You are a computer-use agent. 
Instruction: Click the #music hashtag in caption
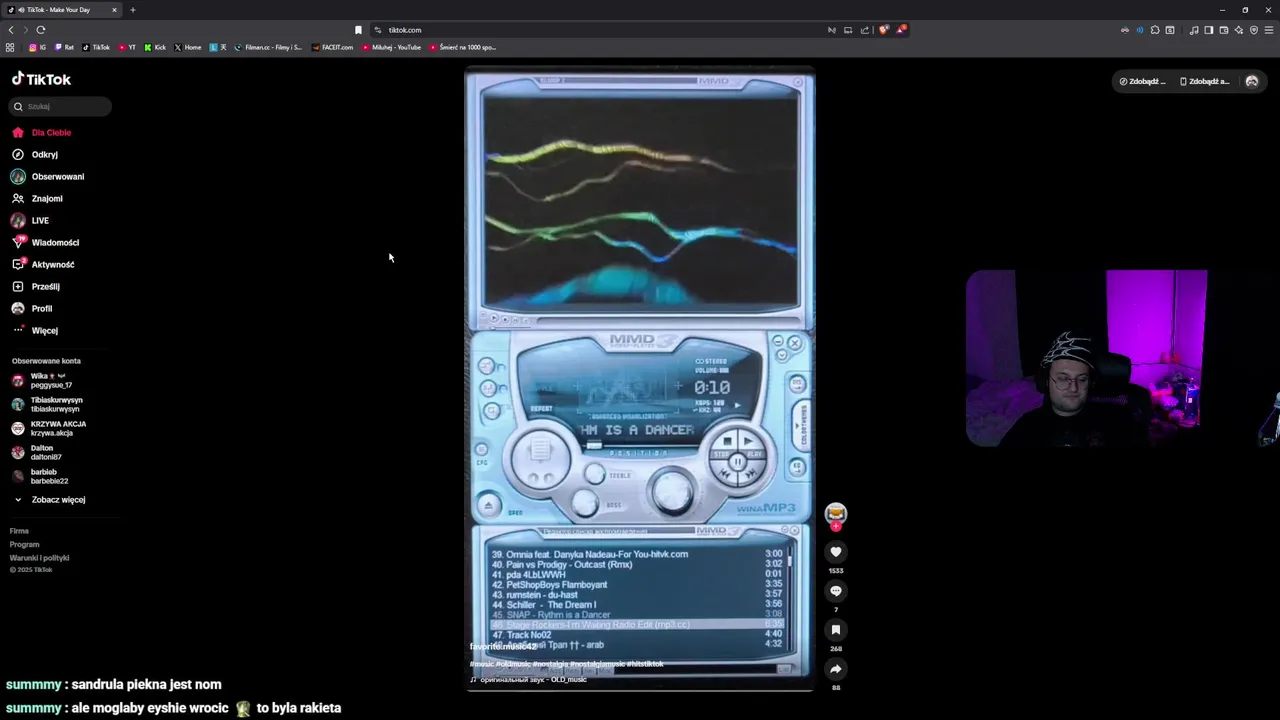click(x=482, y=664)
